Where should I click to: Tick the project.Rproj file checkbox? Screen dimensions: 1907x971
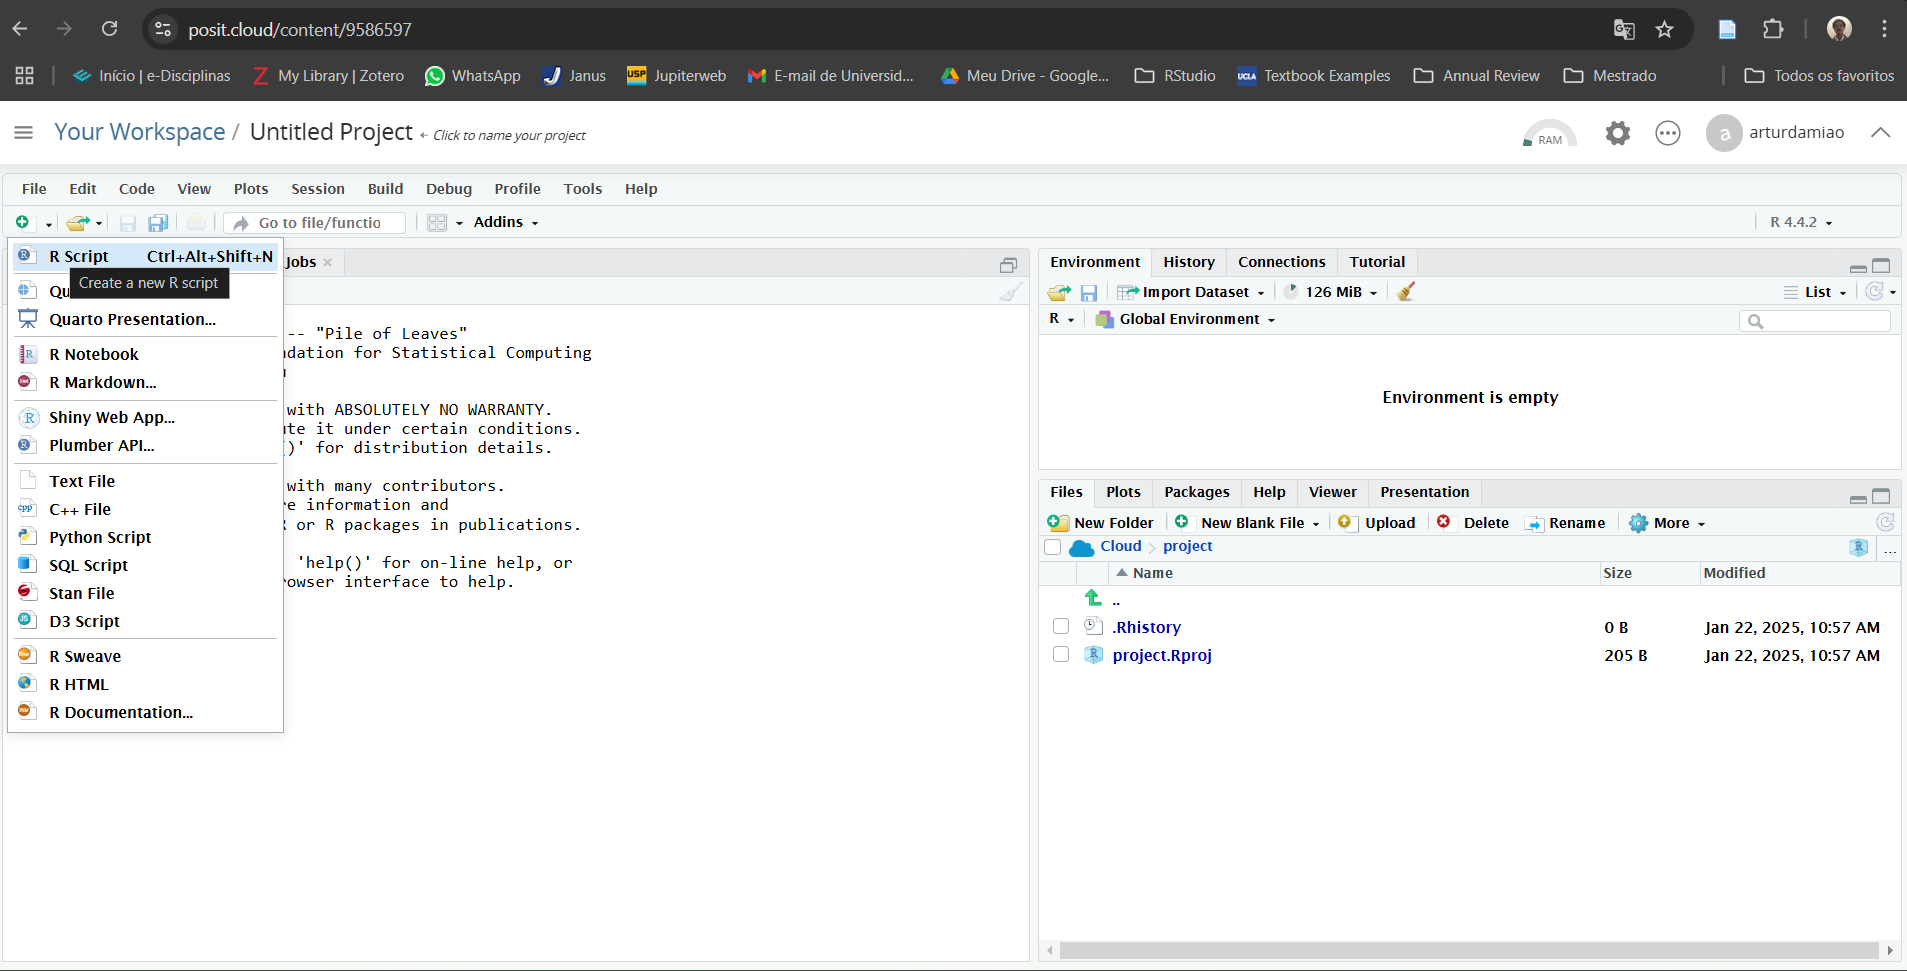click(x=1061, y=655)
